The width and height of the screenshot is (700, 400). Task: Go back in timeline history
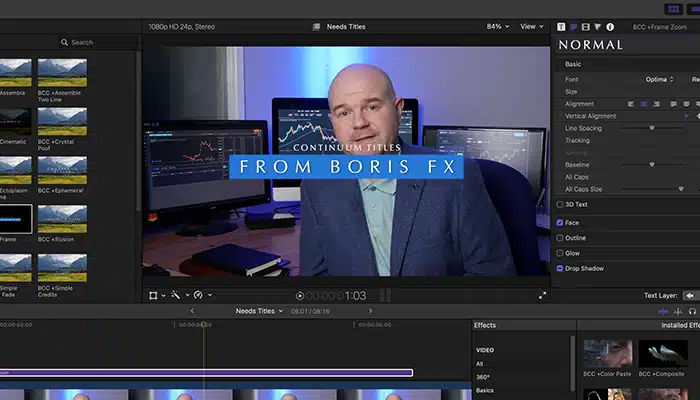pos(192,311)
